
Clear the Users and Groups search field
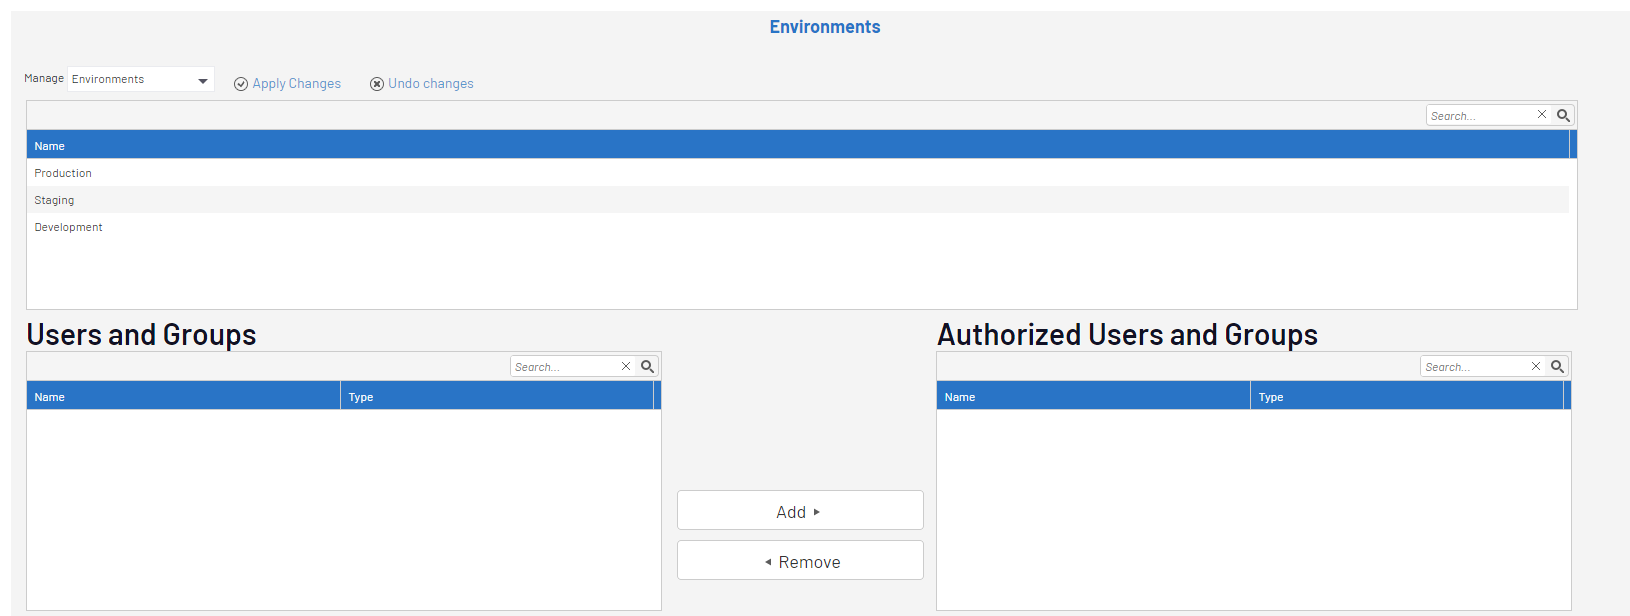[x=626, y=366]
